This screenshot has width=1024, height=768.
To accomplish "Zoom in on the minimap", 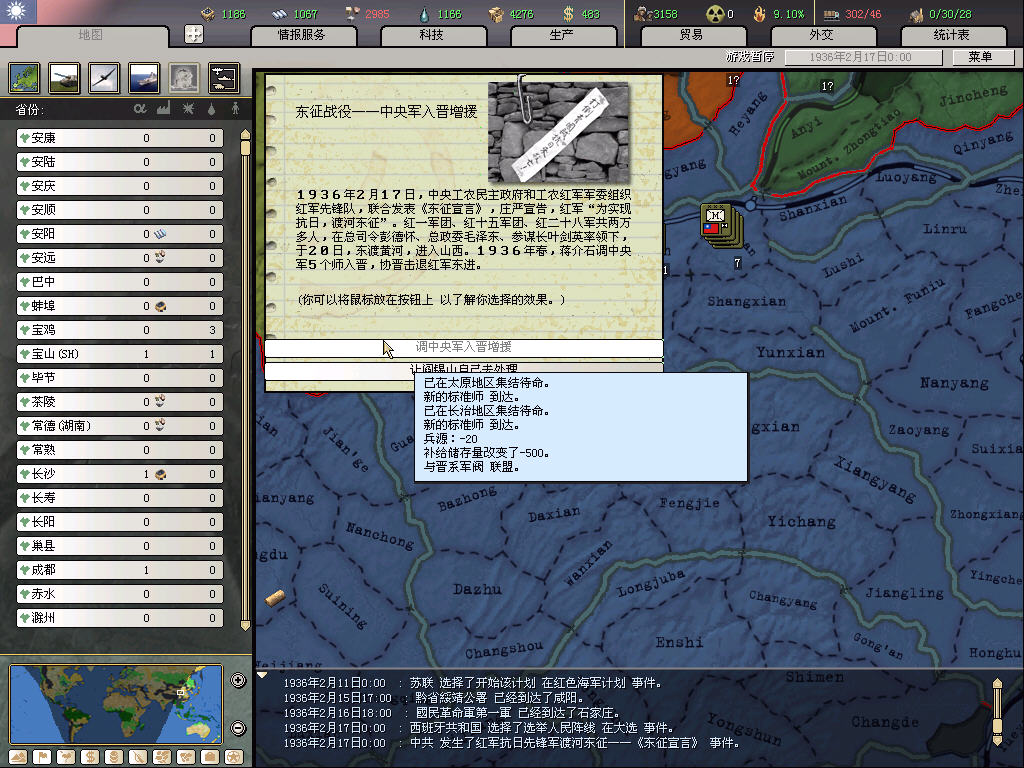I will tap(238, 681).
